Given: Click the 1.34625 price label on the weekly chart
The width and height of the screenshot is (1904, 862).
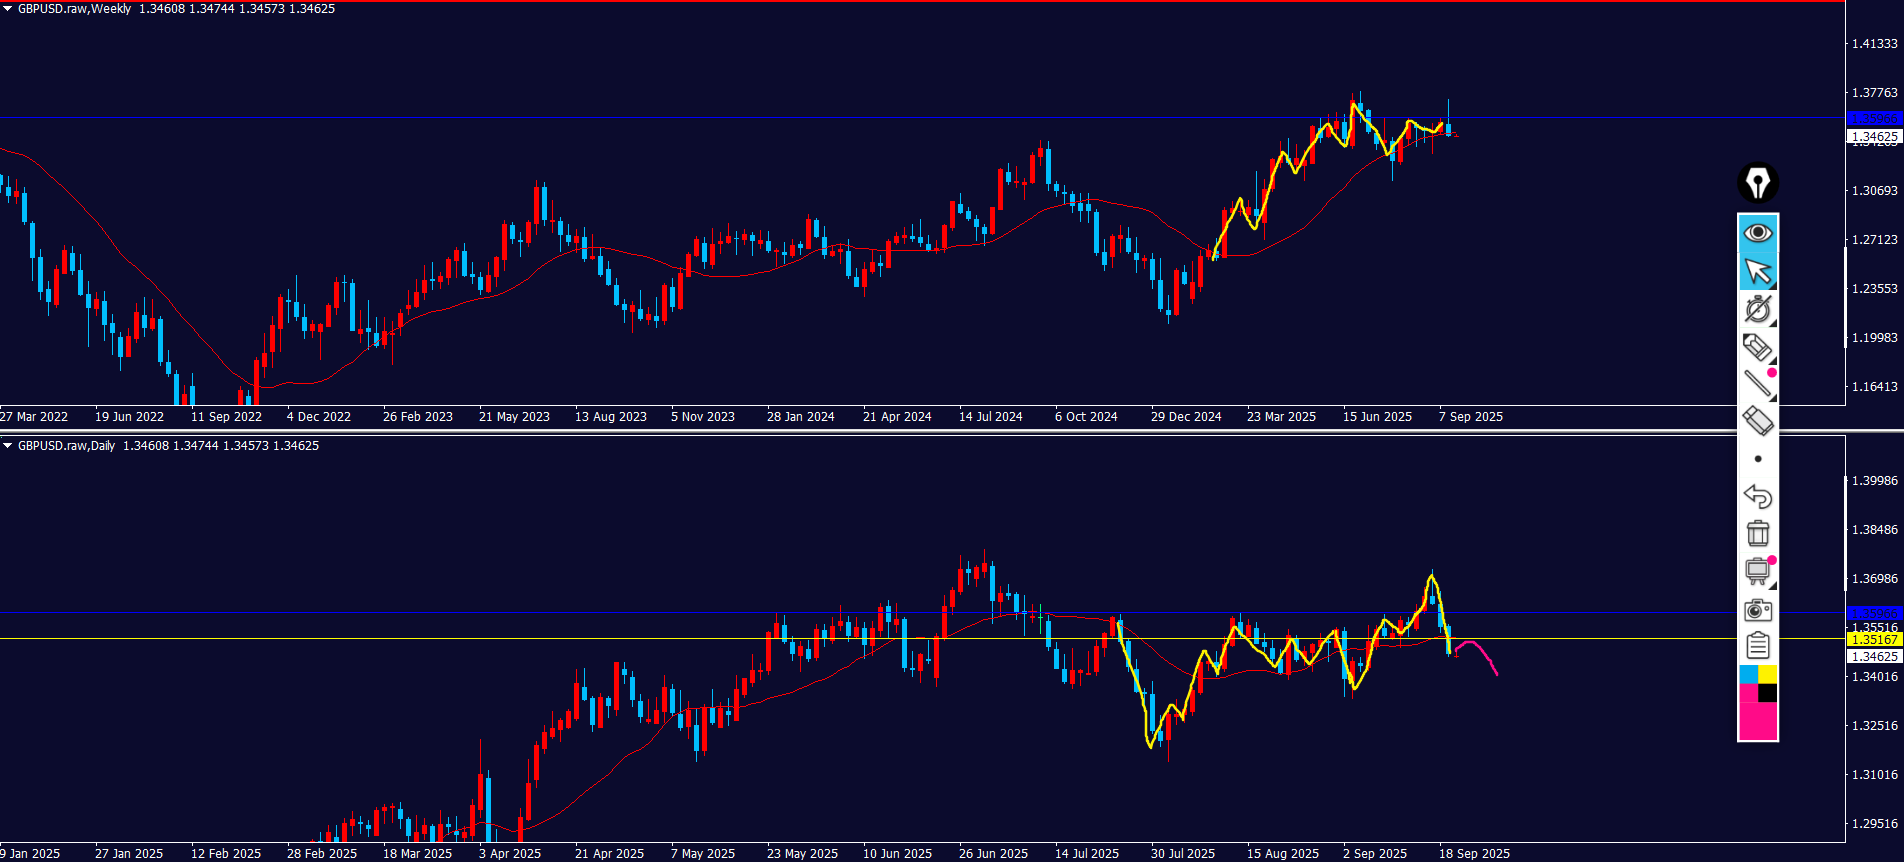Looking at the screenshot, I should coord(1874,136).
